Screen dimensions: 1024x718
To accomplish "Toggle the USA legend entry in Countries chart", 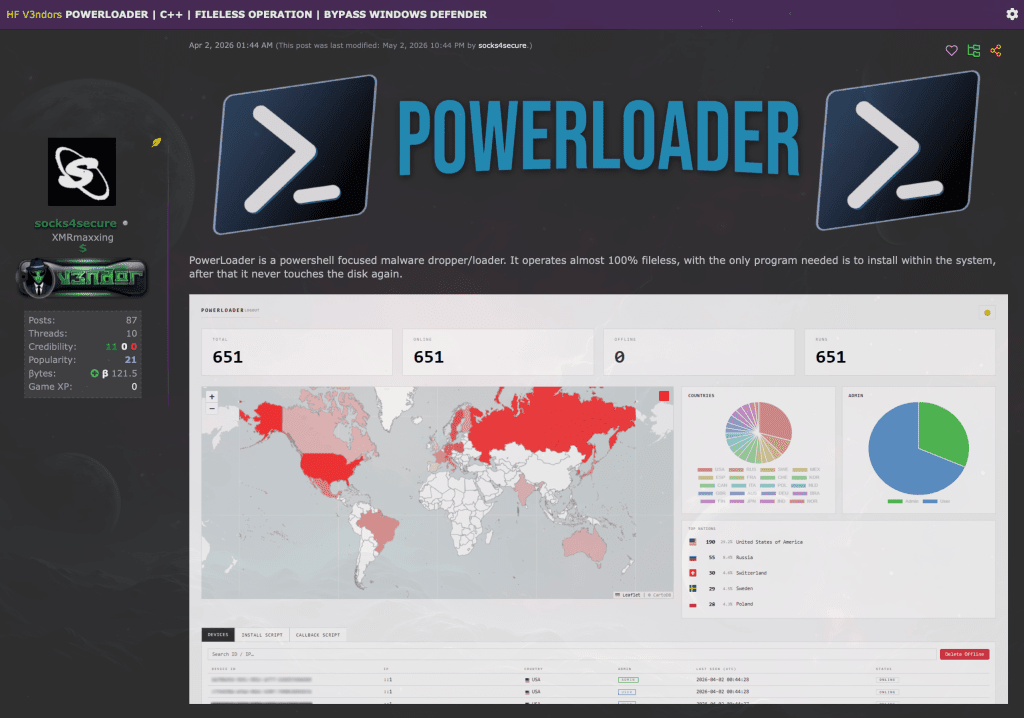I will click(x=711, y=470).
